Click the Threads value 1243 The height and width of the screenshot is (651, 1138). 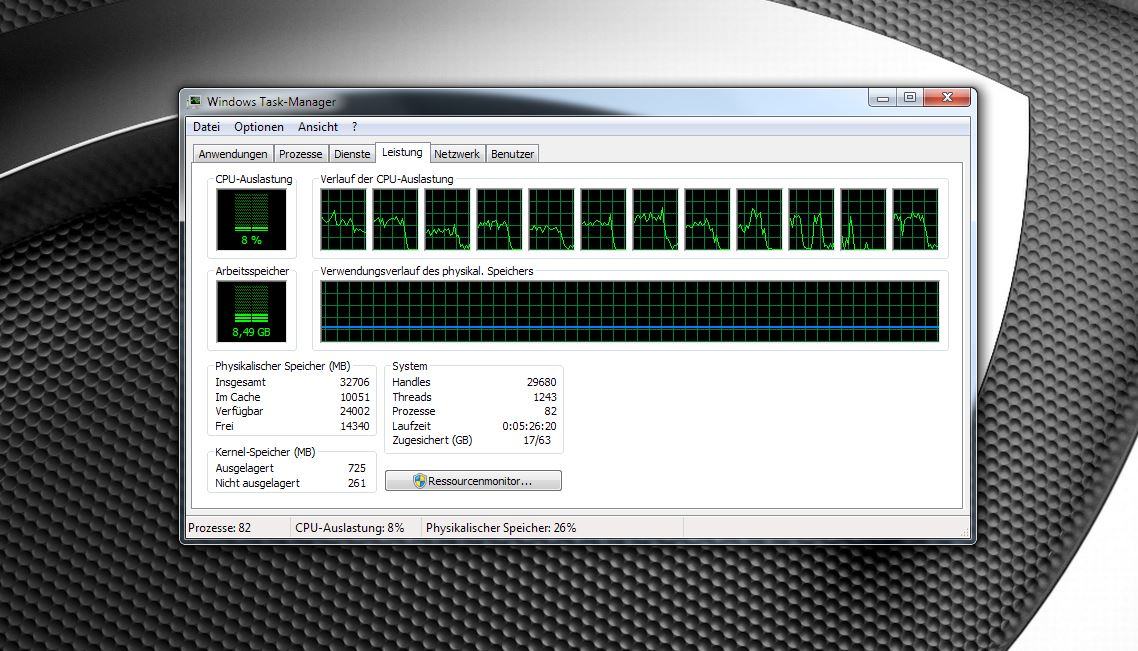coord(545,397)
